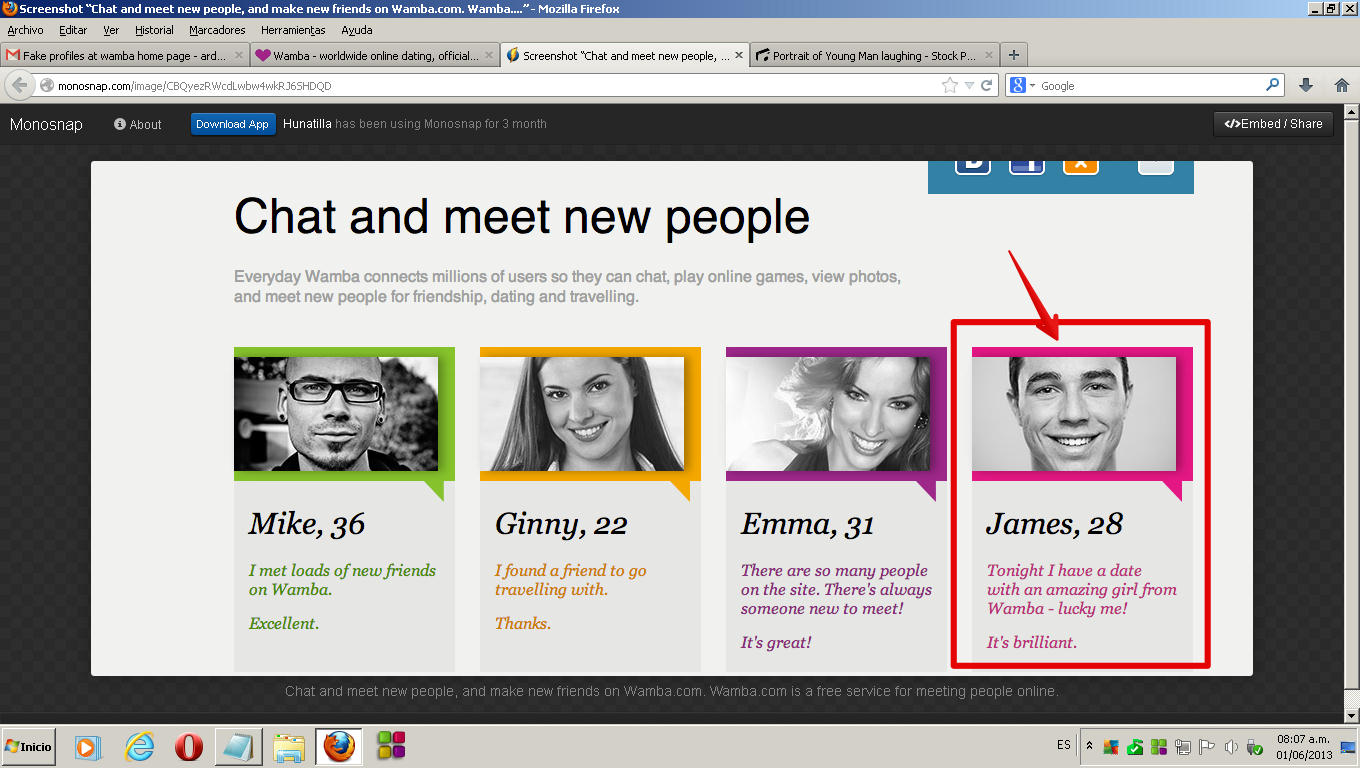Click Mike's black-and-white photo
Viewport: 1360px width, 768px height.
[x=336, y=414]
